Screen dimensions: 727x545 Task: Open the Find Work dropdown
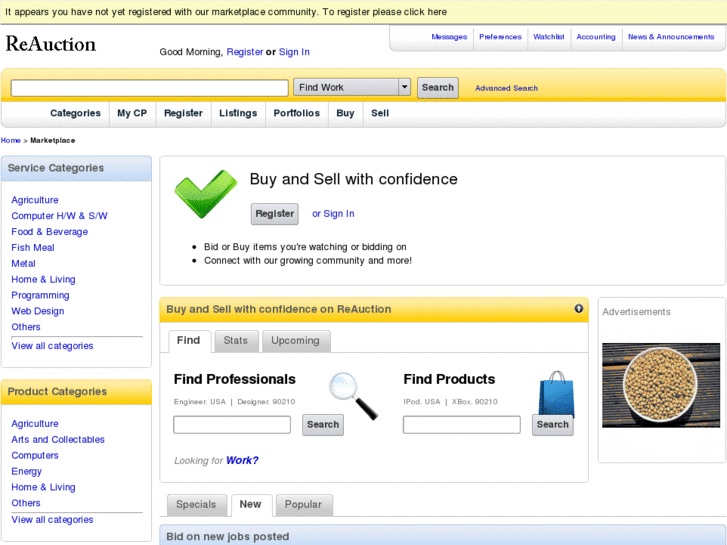404,88
